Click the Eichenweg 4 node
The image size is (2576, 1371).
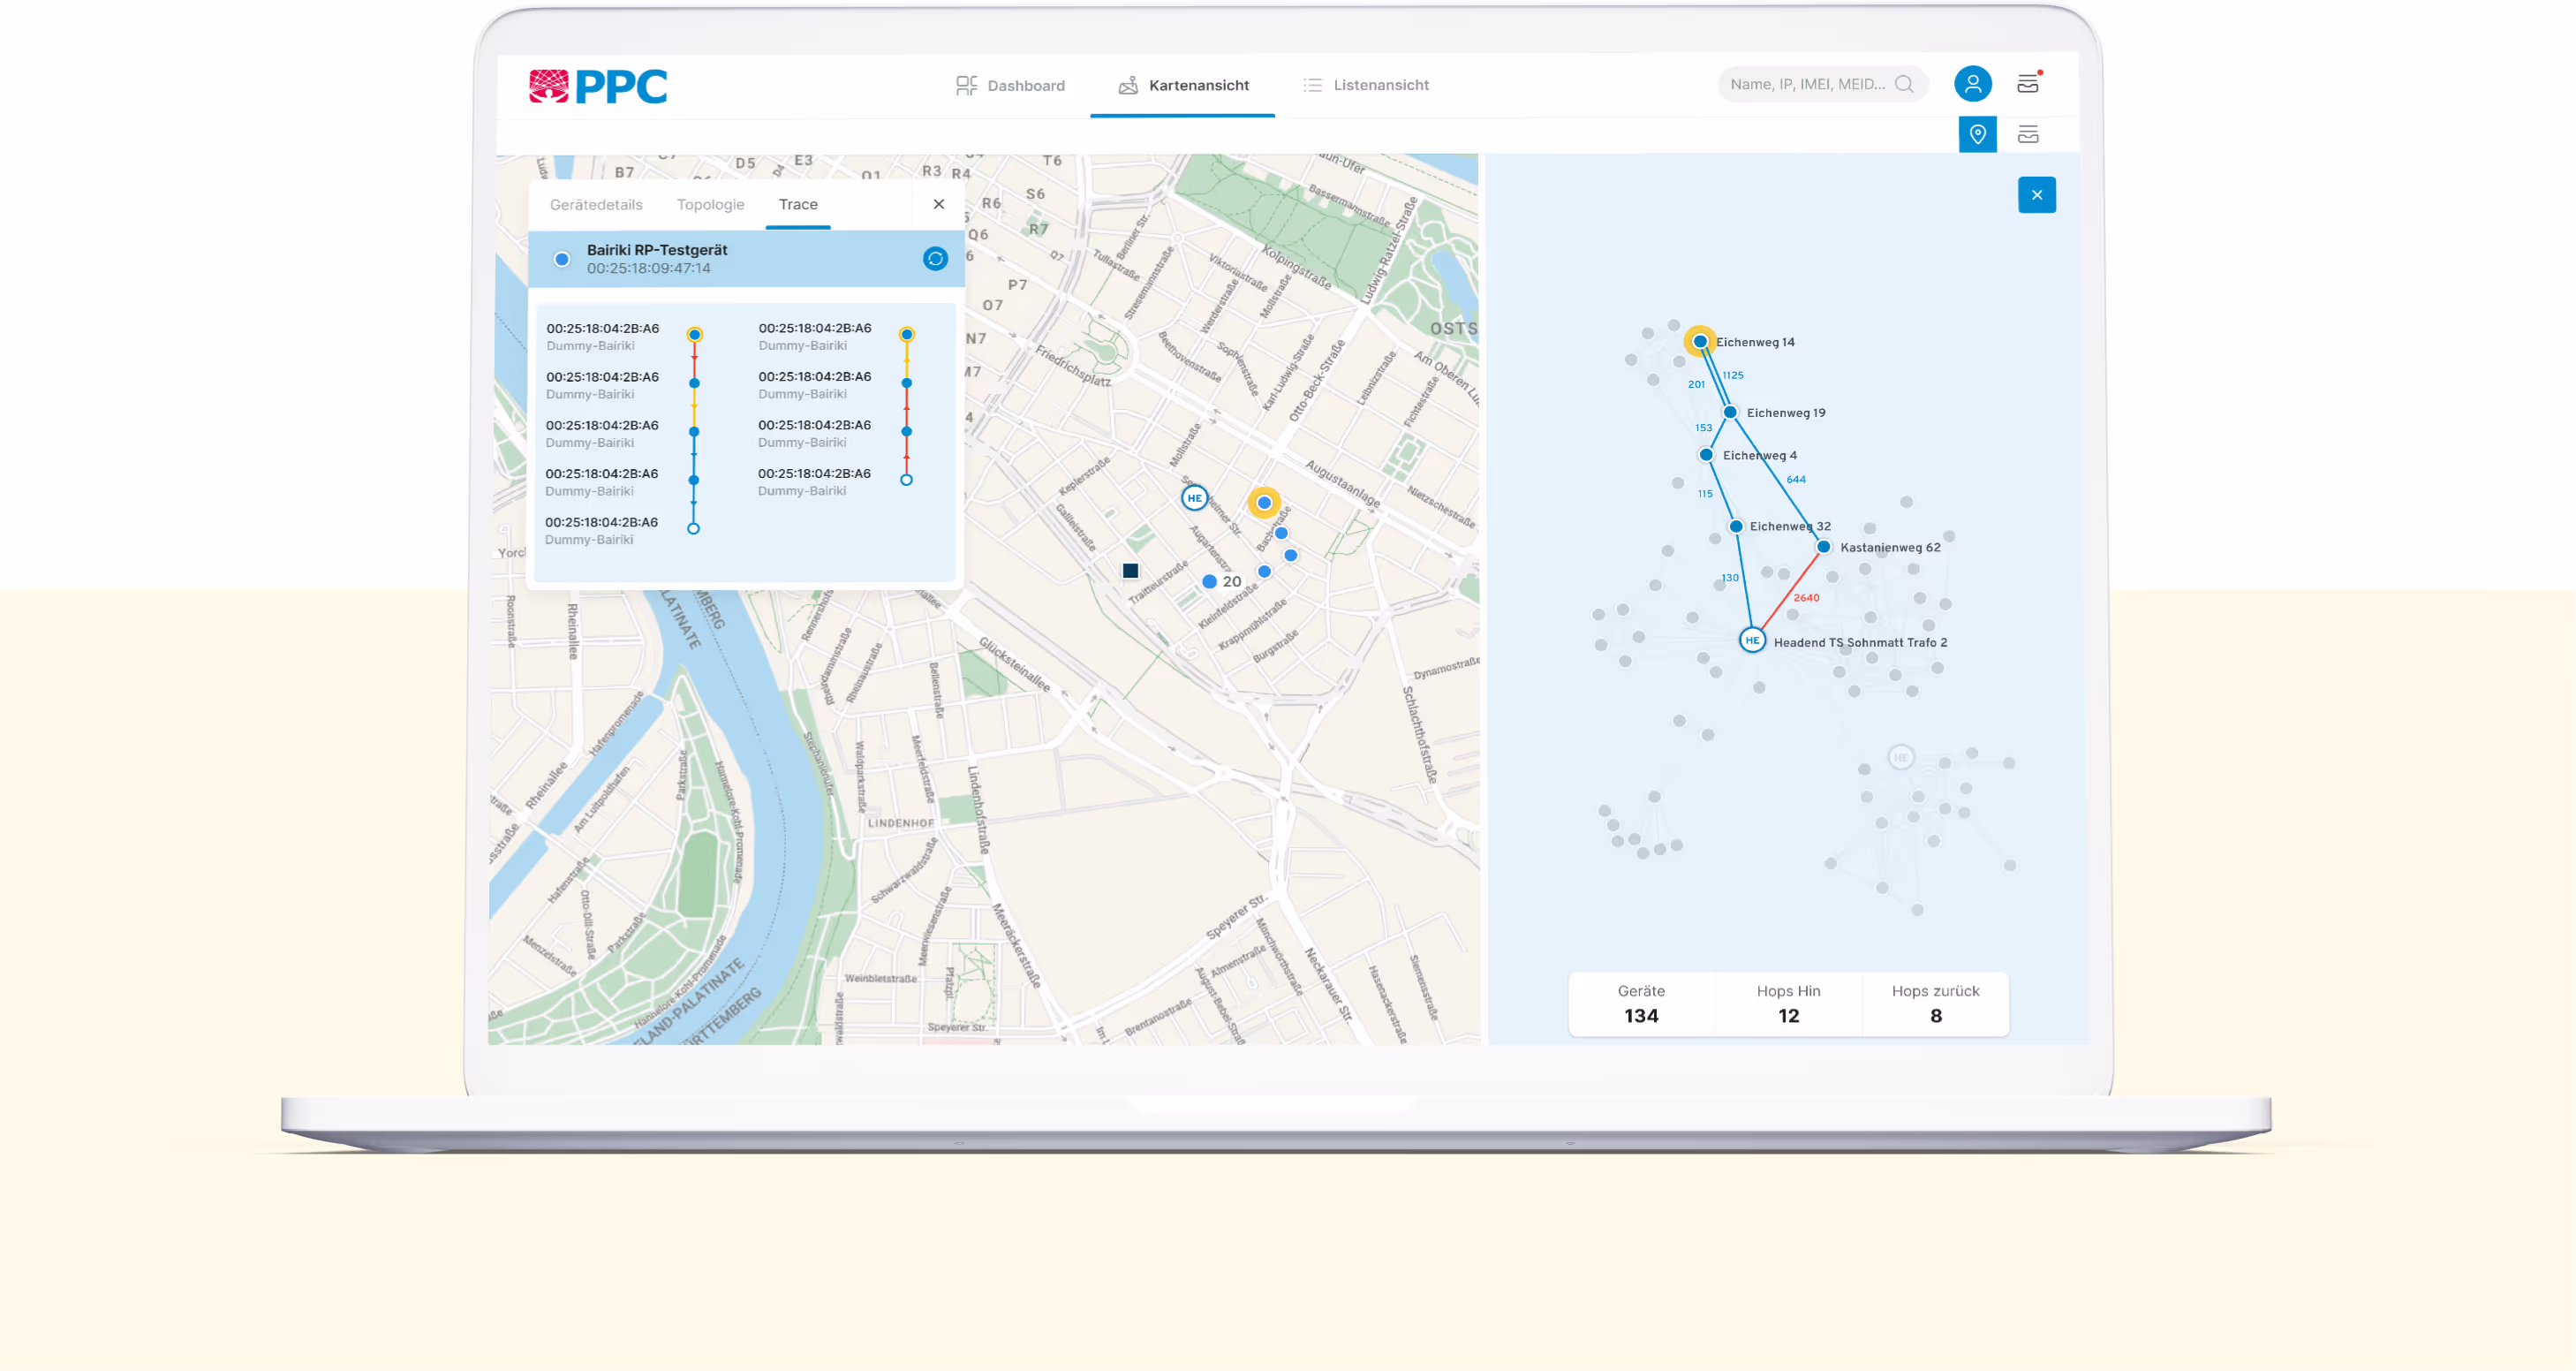(x=1706, y=455)
